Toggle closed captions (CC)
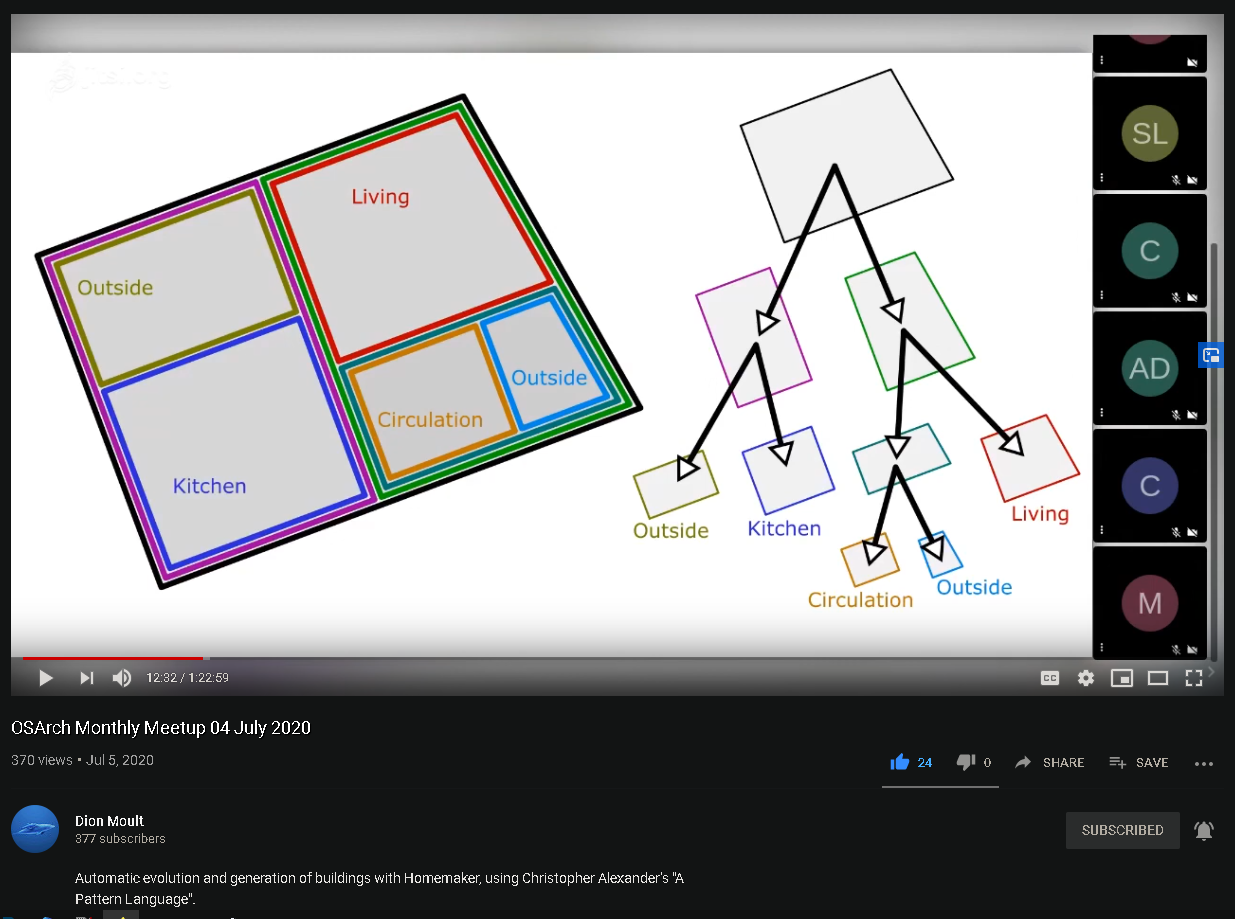This screenshot has height=919, width=1235. (1050, 678)
